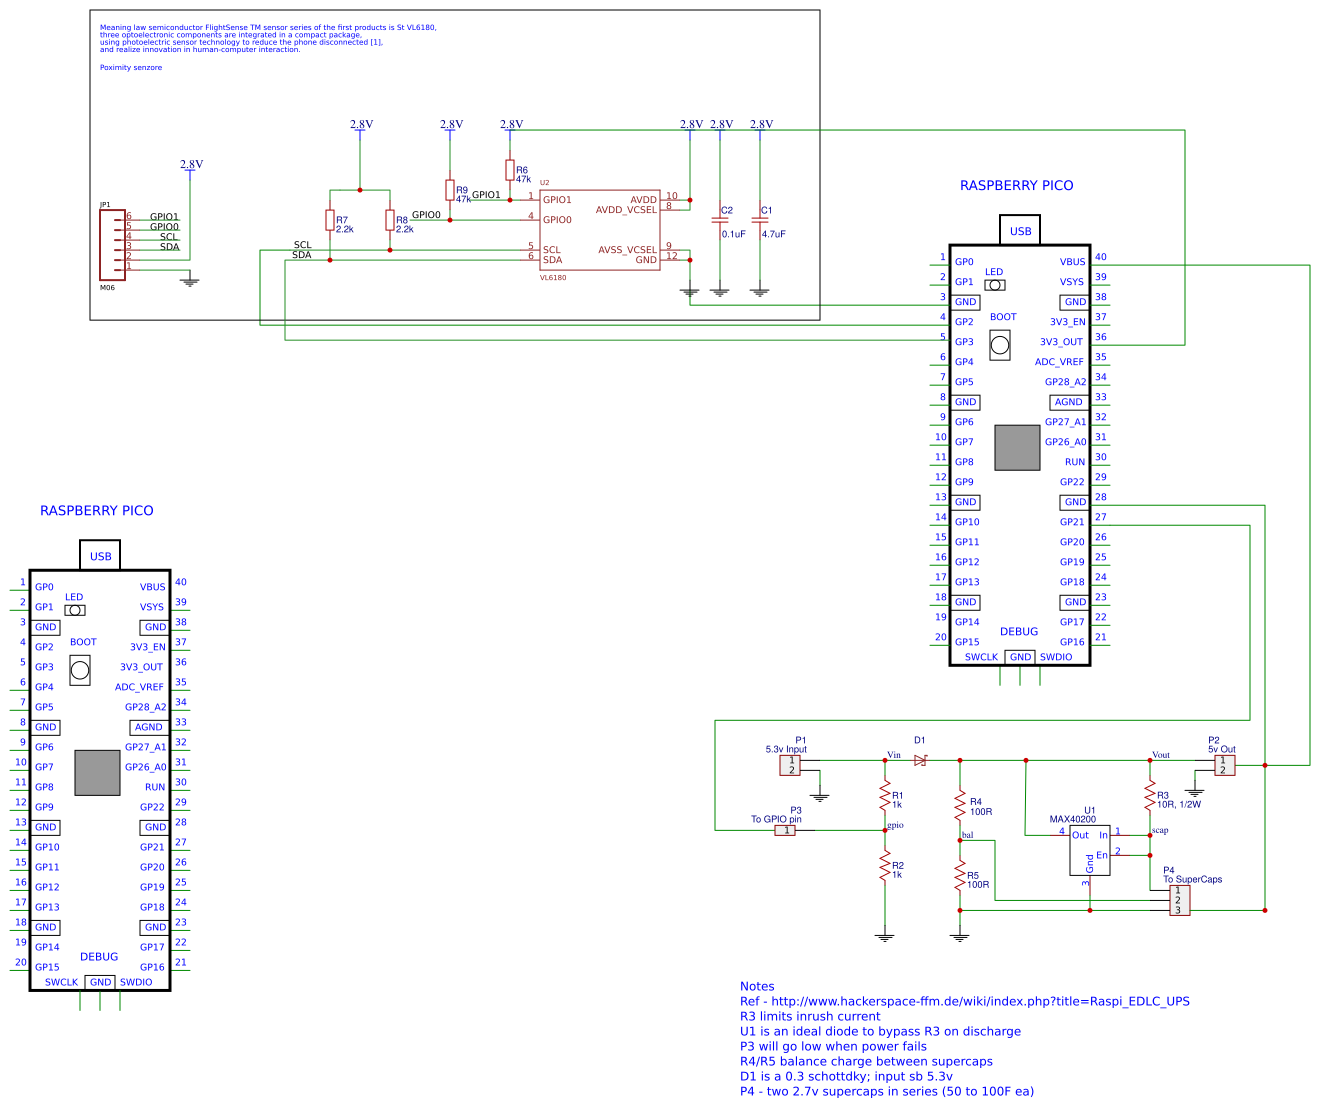The height and width of the screenshot is (1108, 1320).
Task: Click the note 'P3 will go low when power fails'
Action: 833,1046
